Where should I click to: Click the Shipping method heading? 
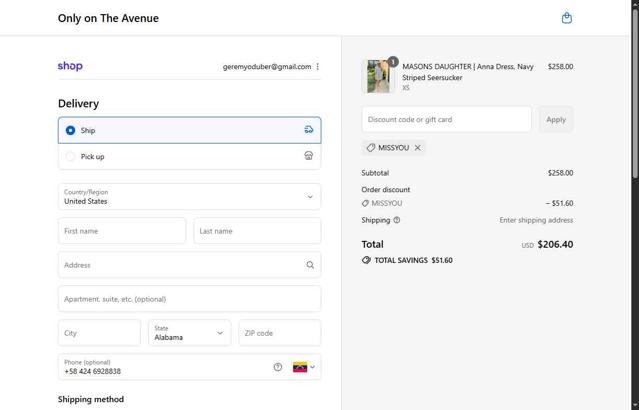pos(91,399)
